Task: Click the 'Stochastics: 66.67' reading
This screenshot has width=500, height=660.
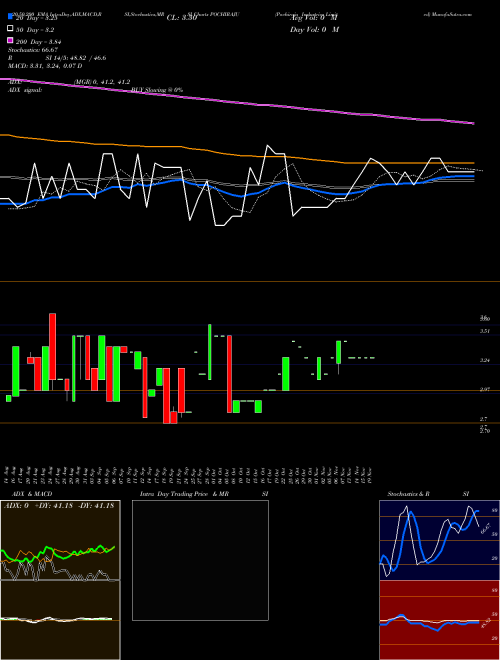Action: click(x=32, y=50)
